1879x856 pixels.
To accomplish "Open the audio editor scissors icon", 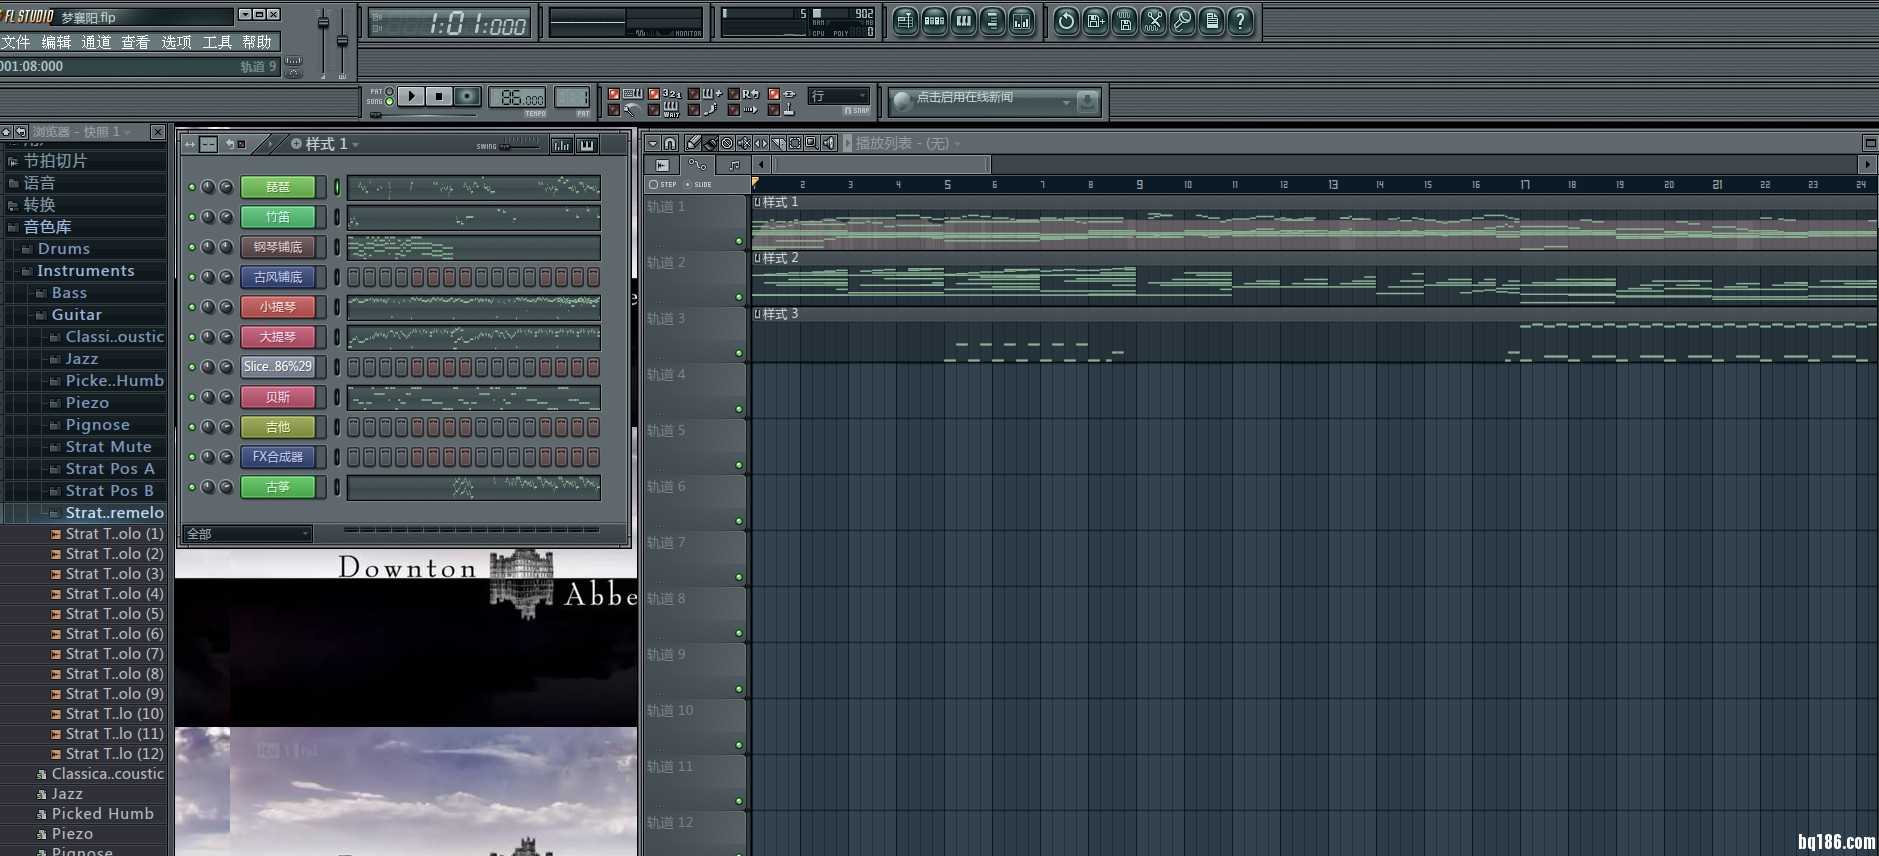I will (1153, 21).
